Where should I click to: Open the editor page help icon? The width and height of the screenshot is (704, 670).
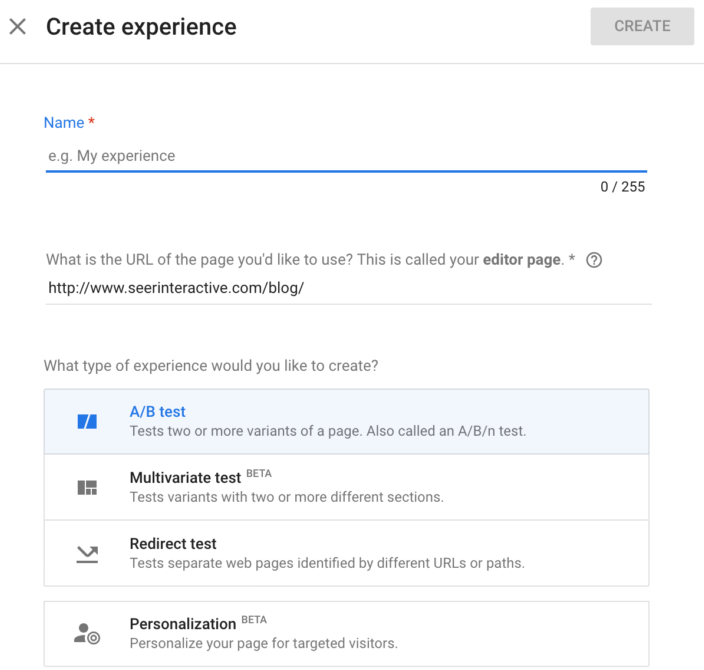coord(594,260)
